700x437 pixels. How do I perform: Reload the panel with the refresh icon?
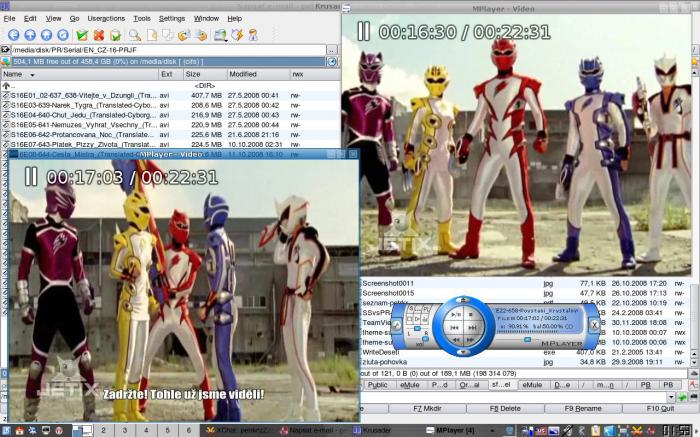[x=63, y=35]
